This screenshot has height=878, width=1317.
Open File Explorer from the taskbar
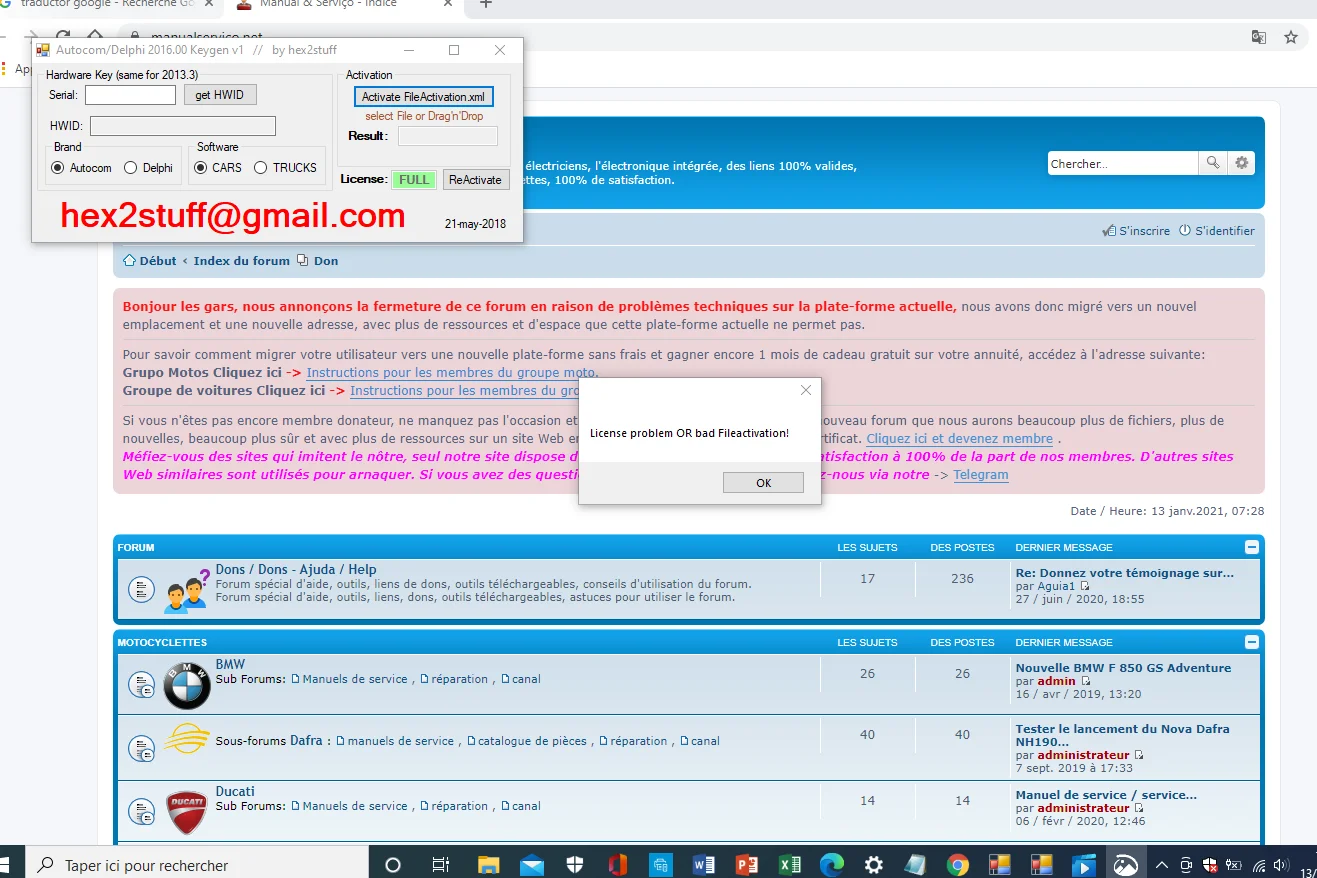(488, 865)
